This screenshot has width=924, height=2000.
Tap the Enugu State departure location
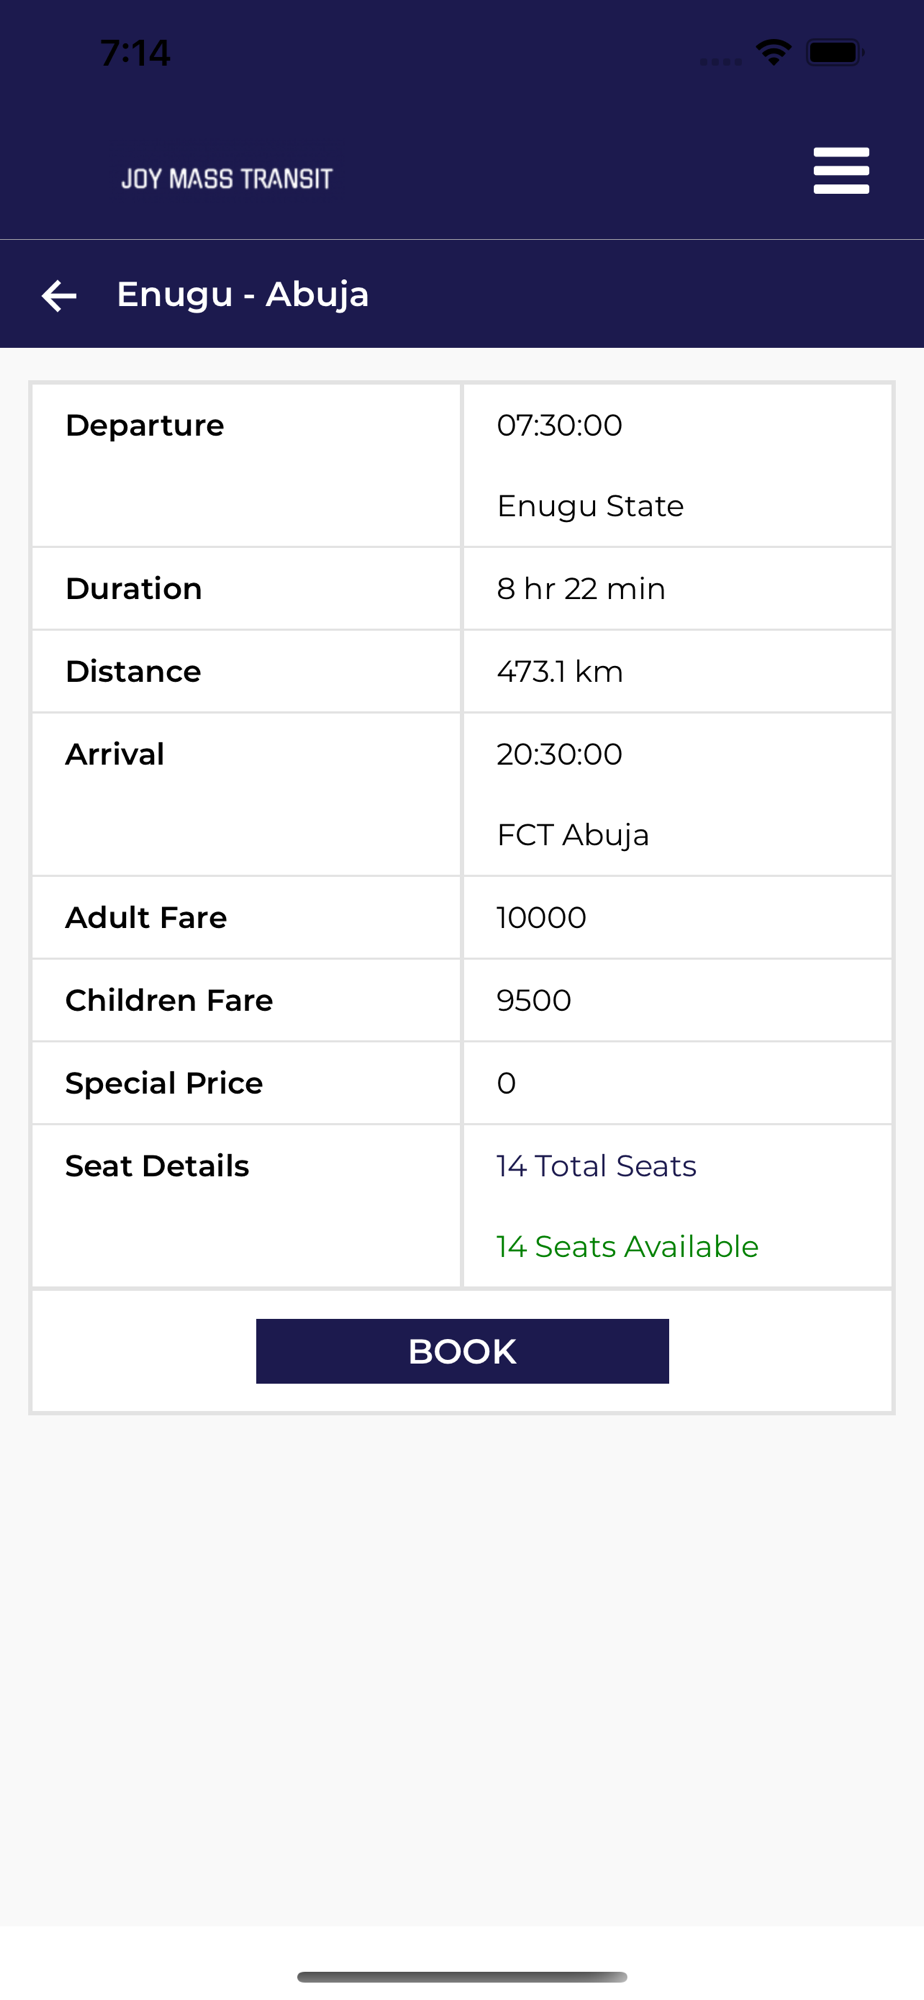pyautogui.click(x=590, y=507)
